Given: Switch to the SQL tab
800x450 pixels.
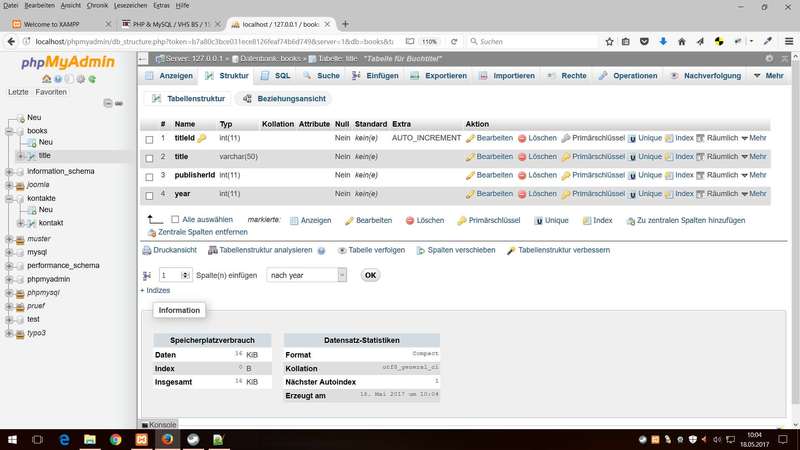Looking at the screenshot, I should [276, 76].
